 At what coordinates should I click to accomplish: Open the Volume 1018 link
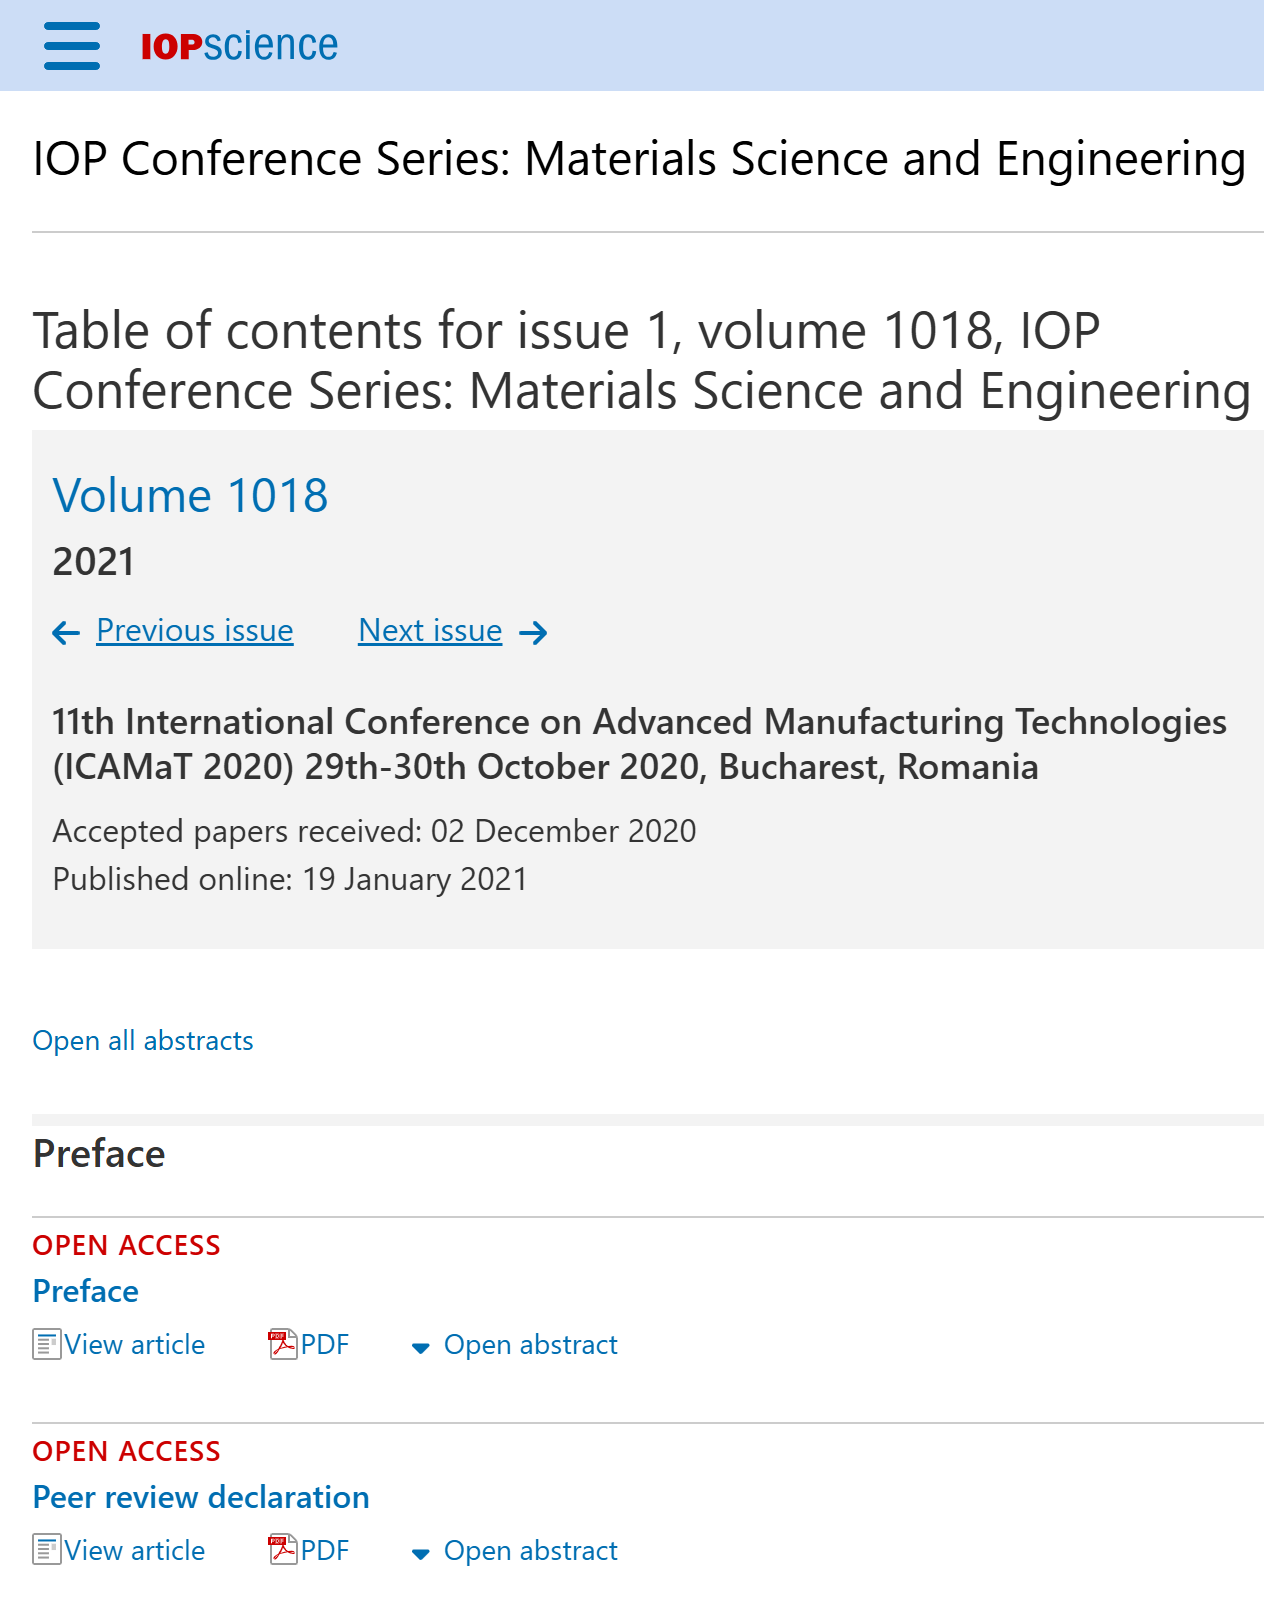[x=190, y=495]
